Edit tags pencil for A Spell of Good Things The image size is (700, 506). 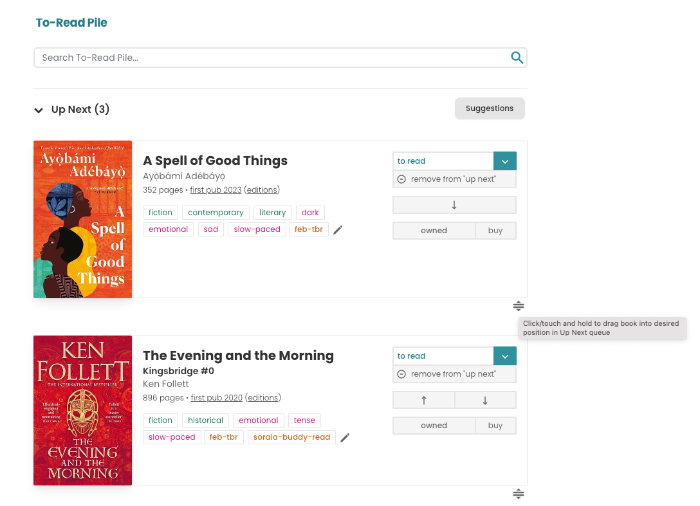point(338,230)
